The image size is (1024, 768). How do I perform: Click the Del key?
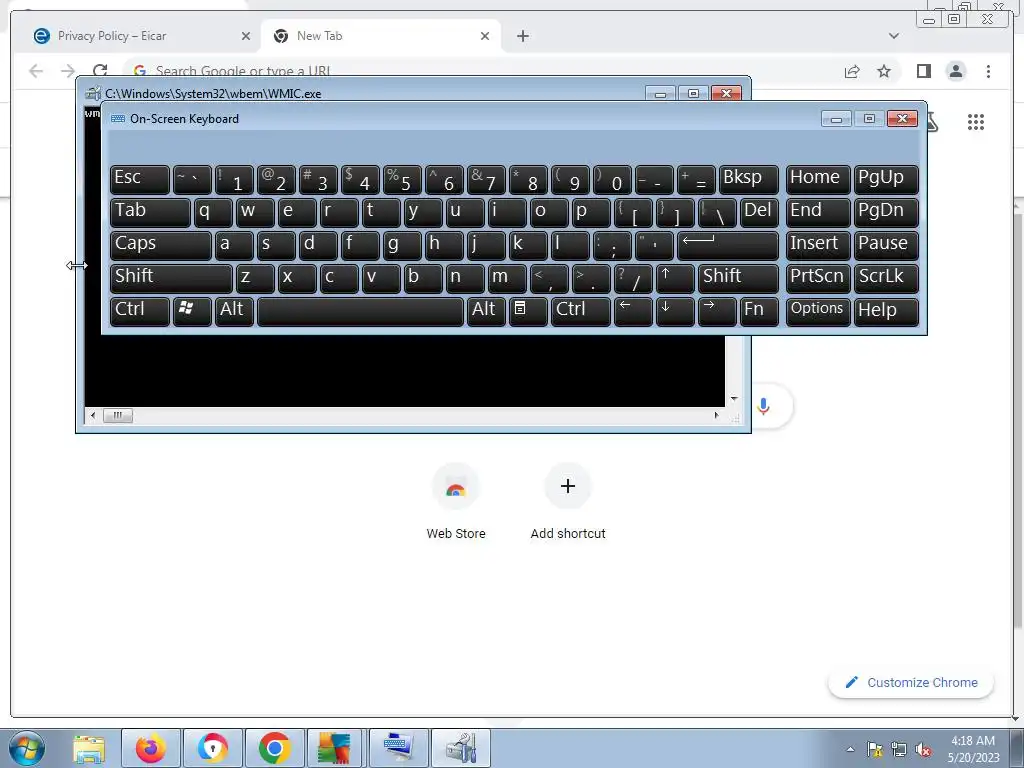click(760, 212)
